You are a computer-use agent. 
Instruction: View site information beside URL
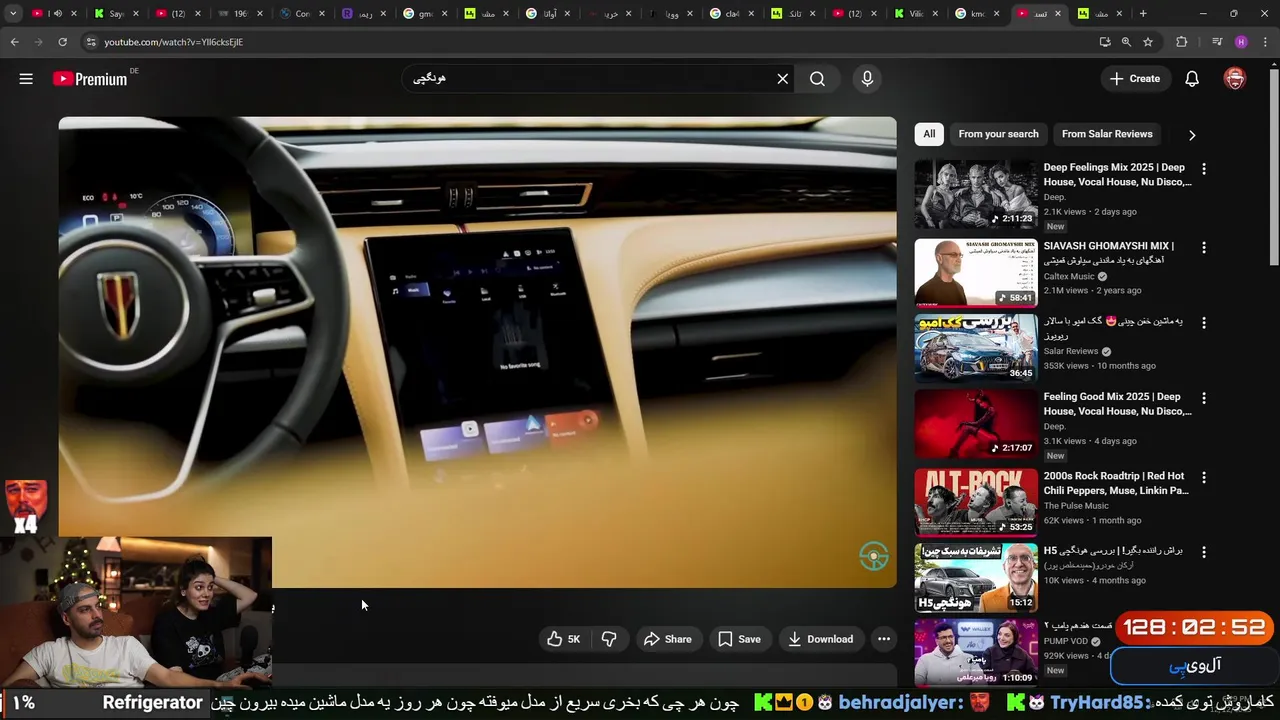pos(90,42)
